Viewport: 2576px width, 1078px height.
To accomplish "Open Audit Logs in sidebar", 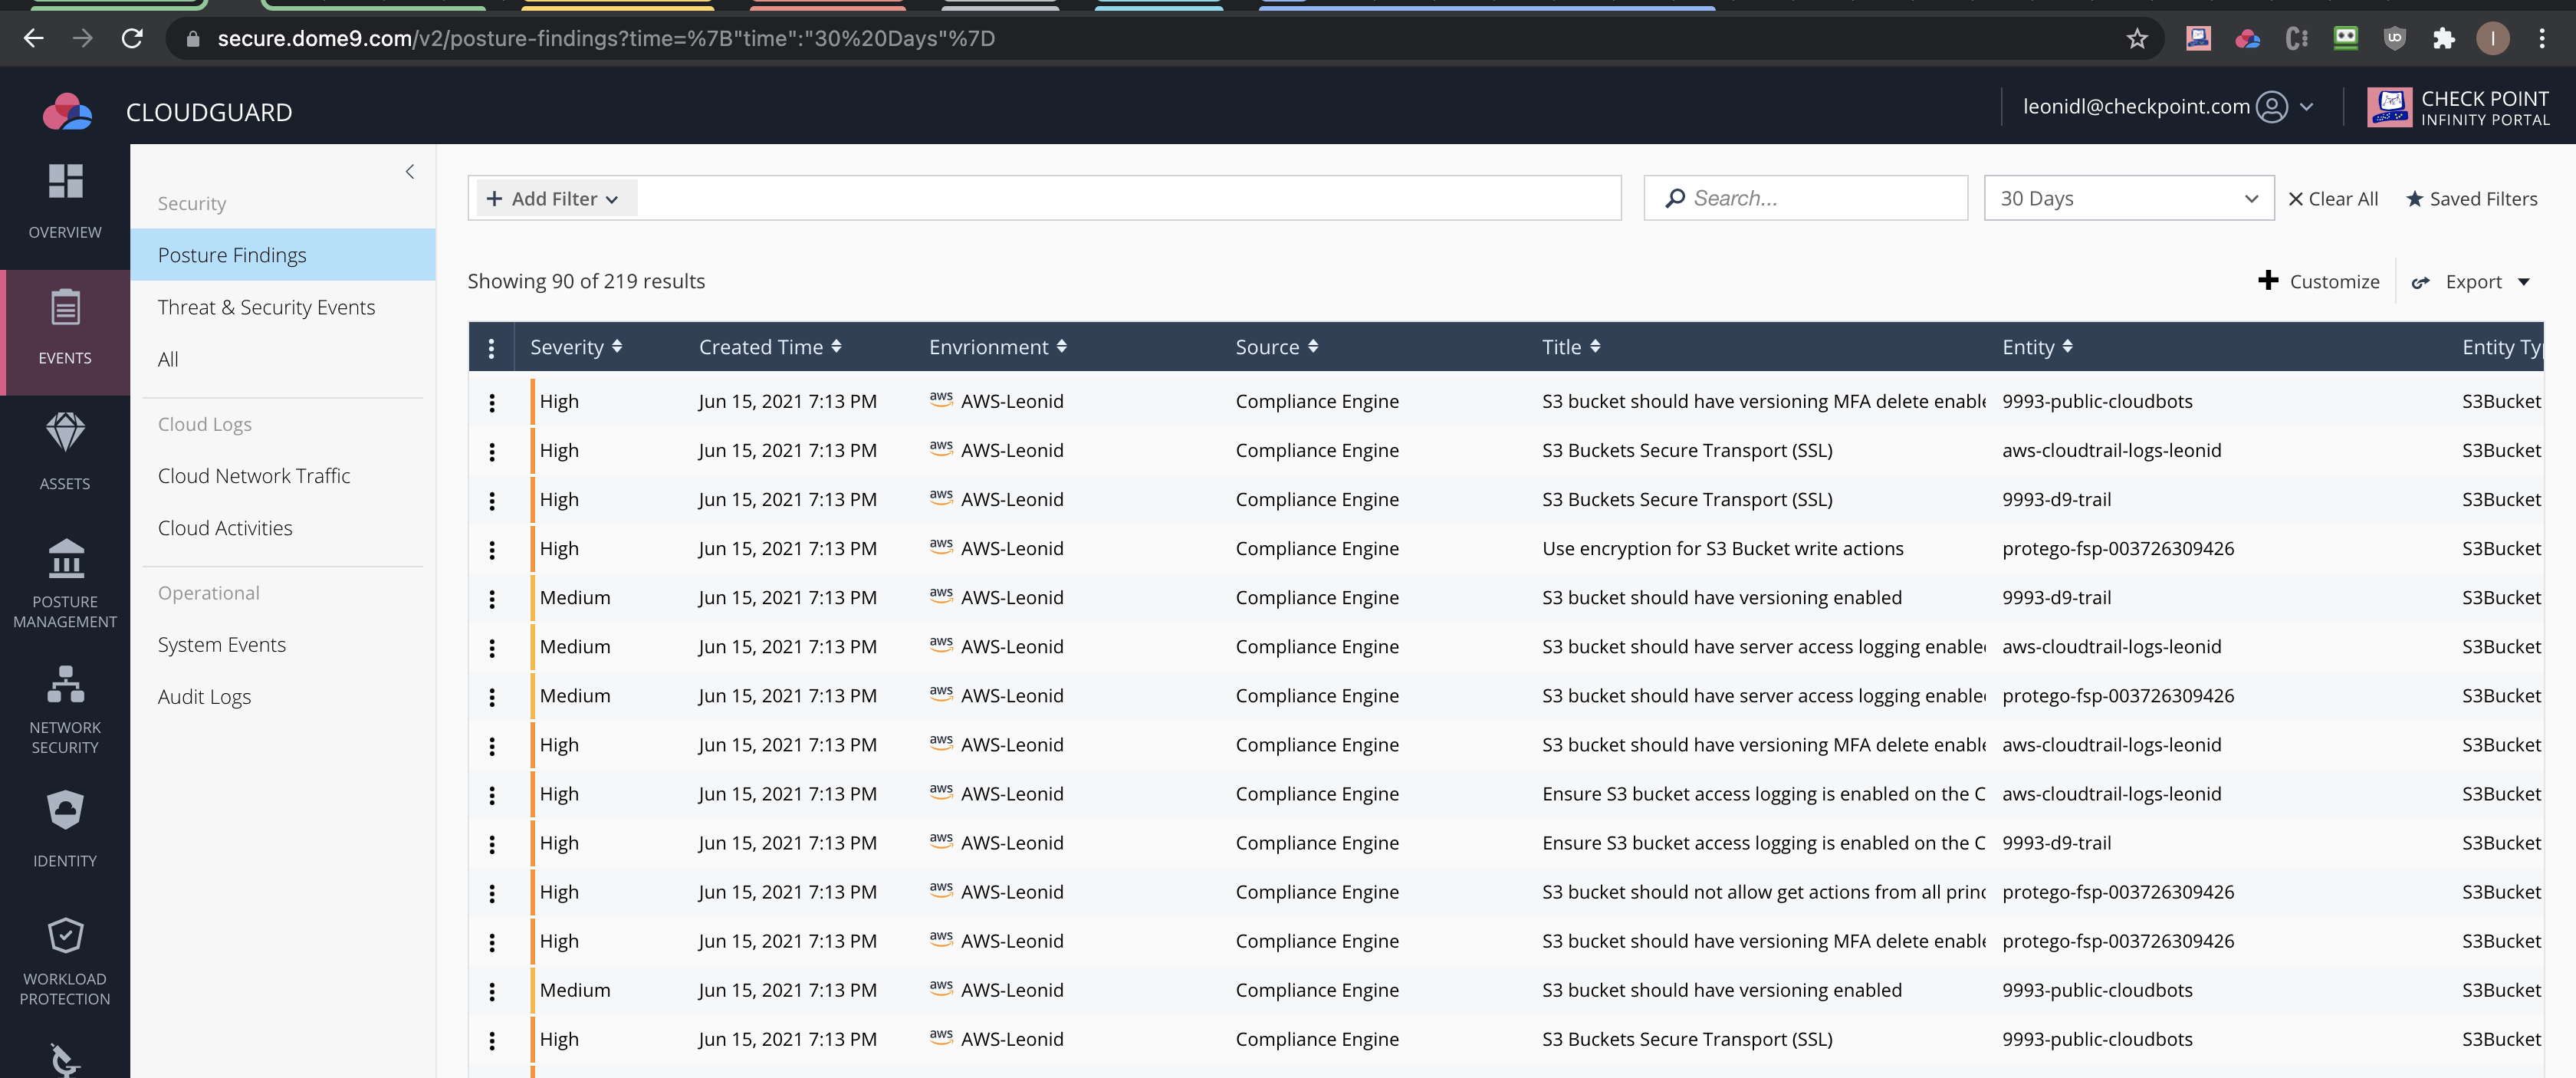I will coord(204,697).
